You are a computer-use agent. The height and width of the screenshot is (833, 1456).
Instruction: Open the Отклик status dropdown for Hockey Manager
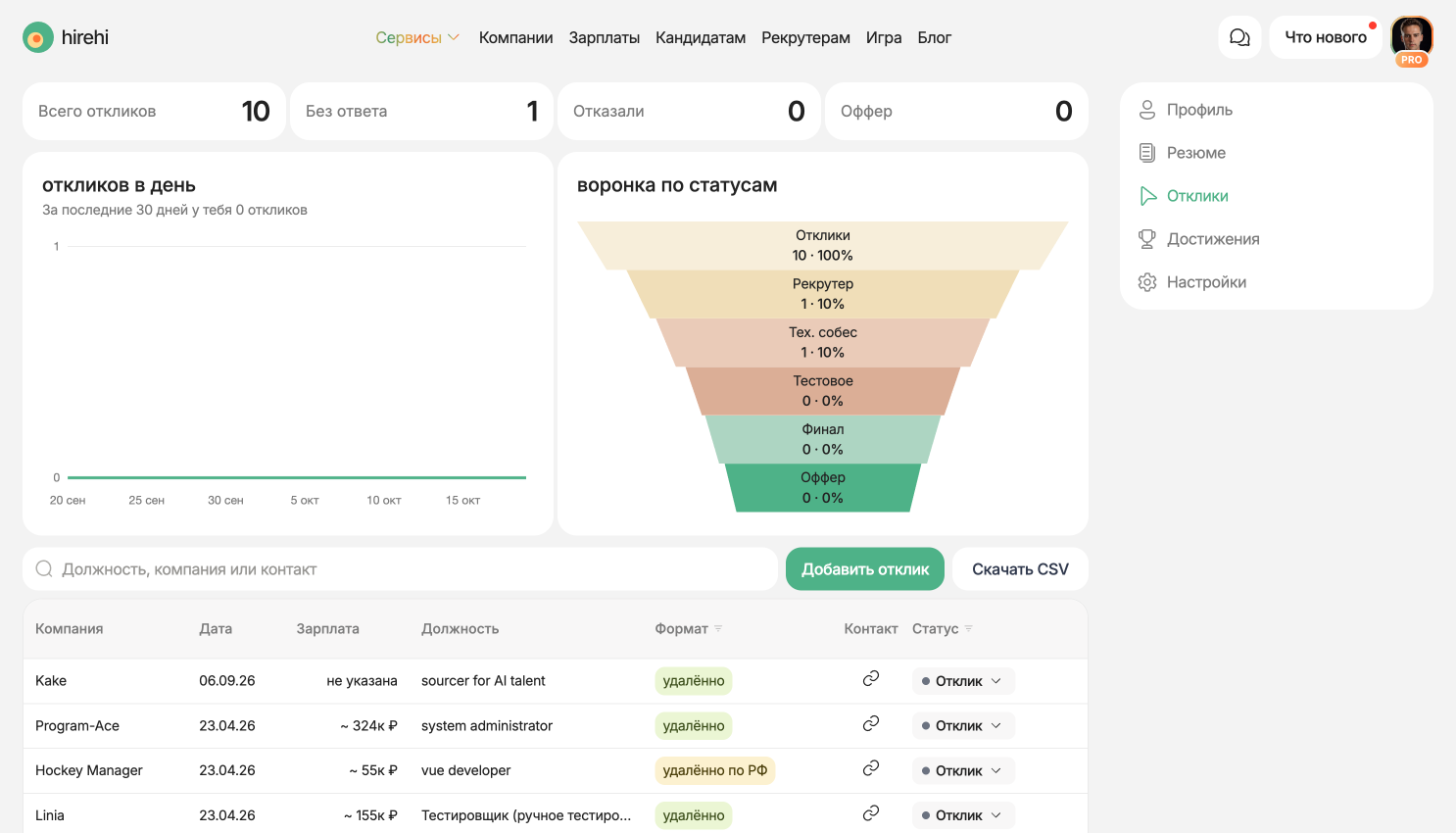(963, 771)
